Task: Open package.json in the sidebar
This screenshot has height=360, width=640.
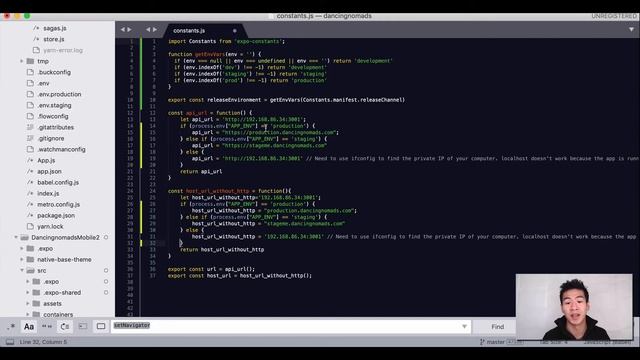Action: click(x=56, y=216)
